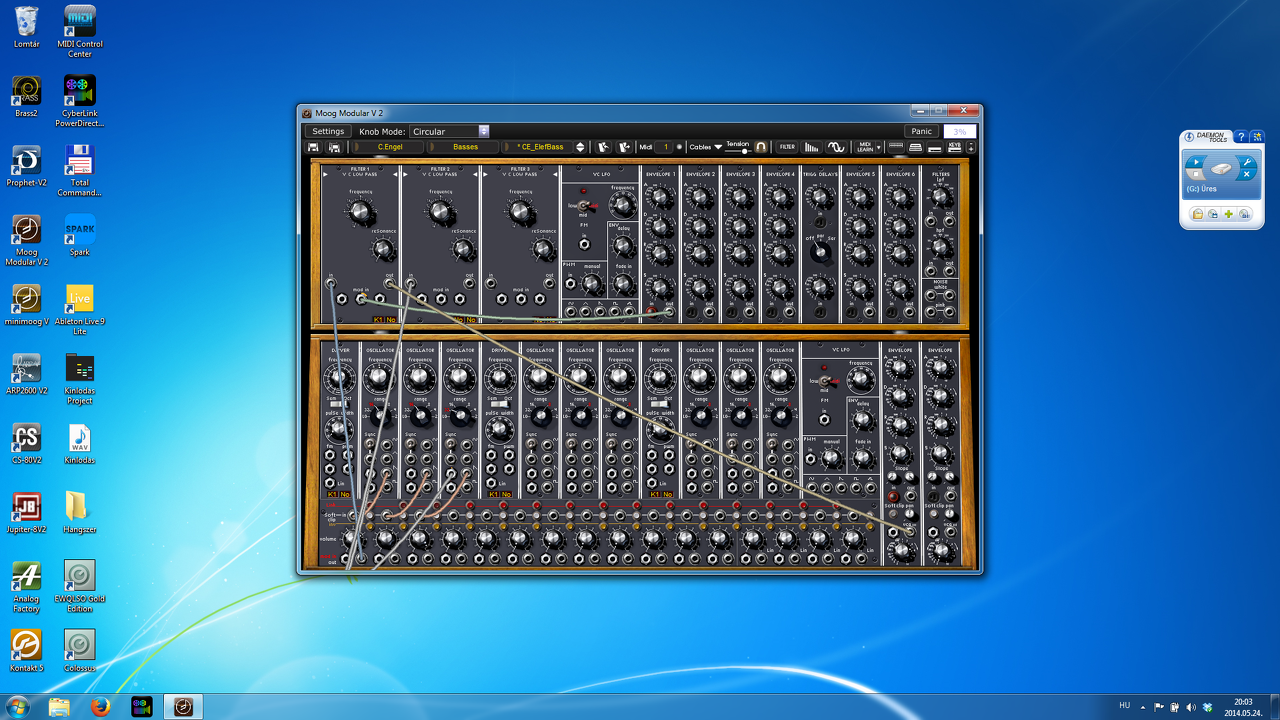Click the Save preset floppy icon
Screen dimensions: 1280x720
[x=313, y=147]
